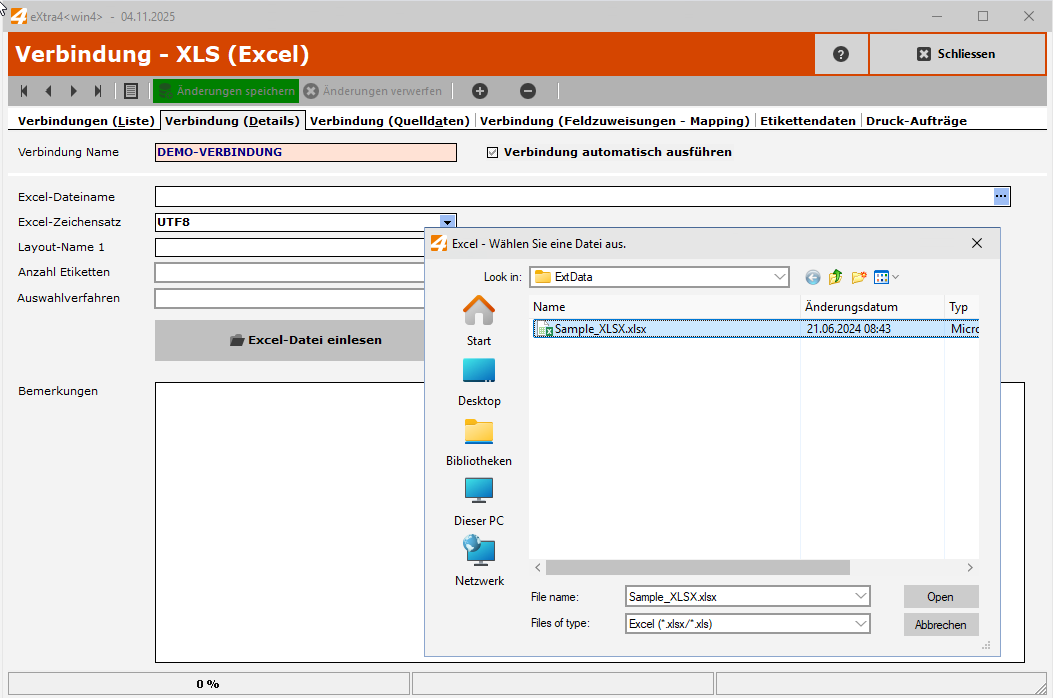Add a new record with the plus icon
Screen dimensions: 1053x698
(479, 91)
